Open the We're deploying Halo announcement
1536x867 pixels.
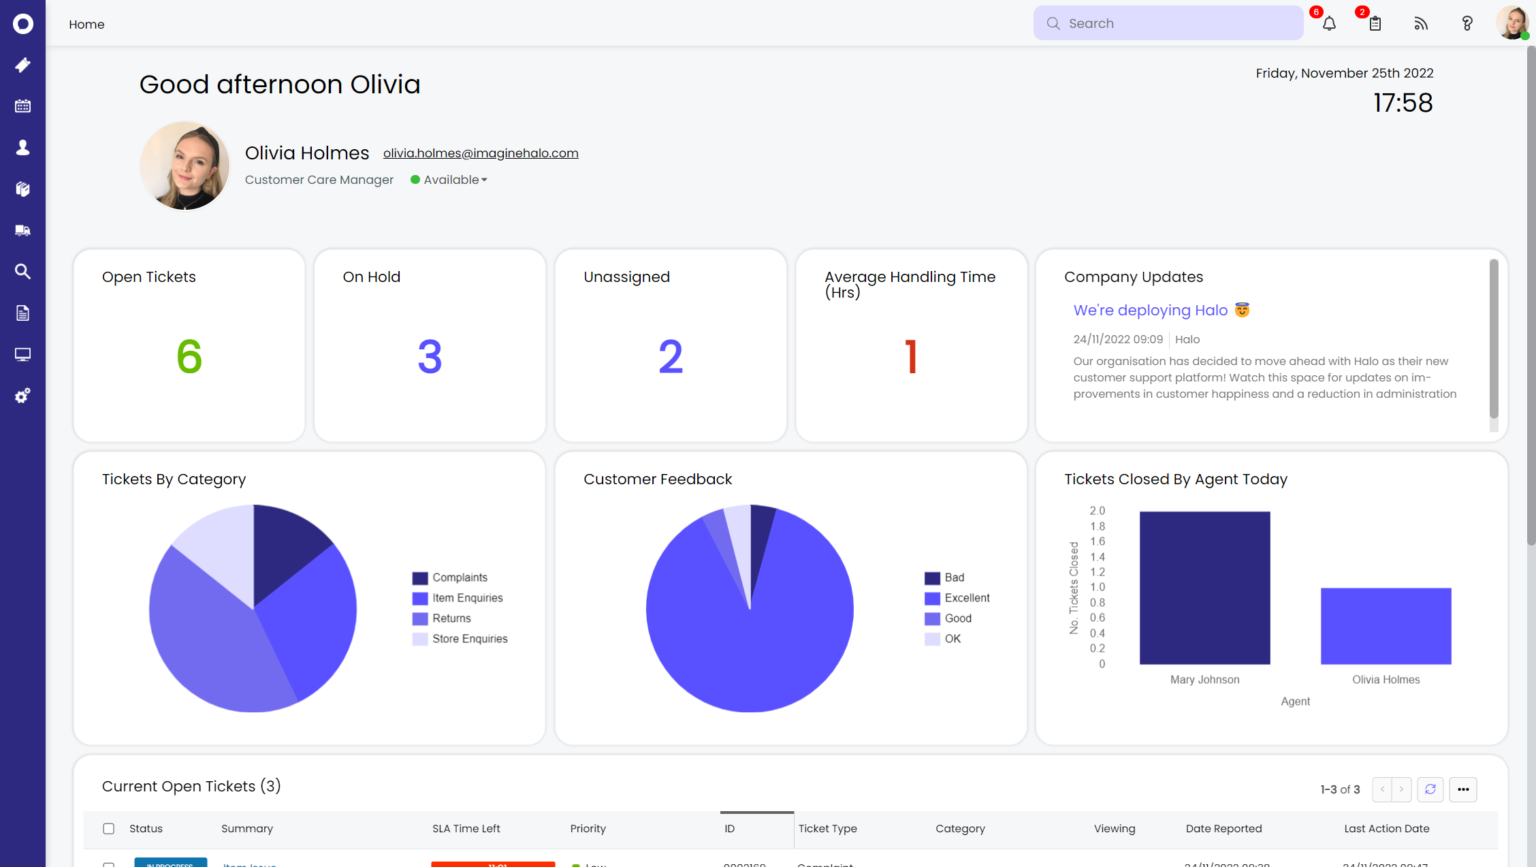pyautogui.click(x=1150, y=310)
